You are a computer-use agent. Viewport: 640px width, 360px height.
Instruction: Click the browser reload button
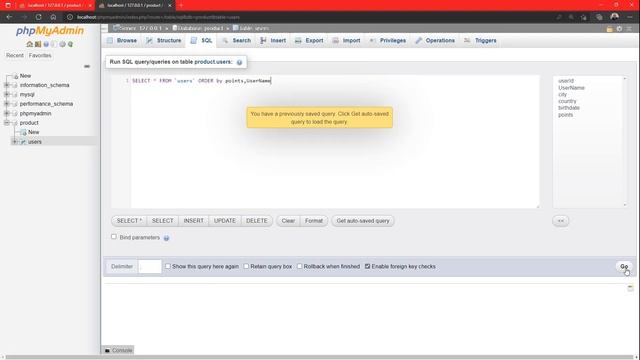pyautogui.click(x=38, y=17)
